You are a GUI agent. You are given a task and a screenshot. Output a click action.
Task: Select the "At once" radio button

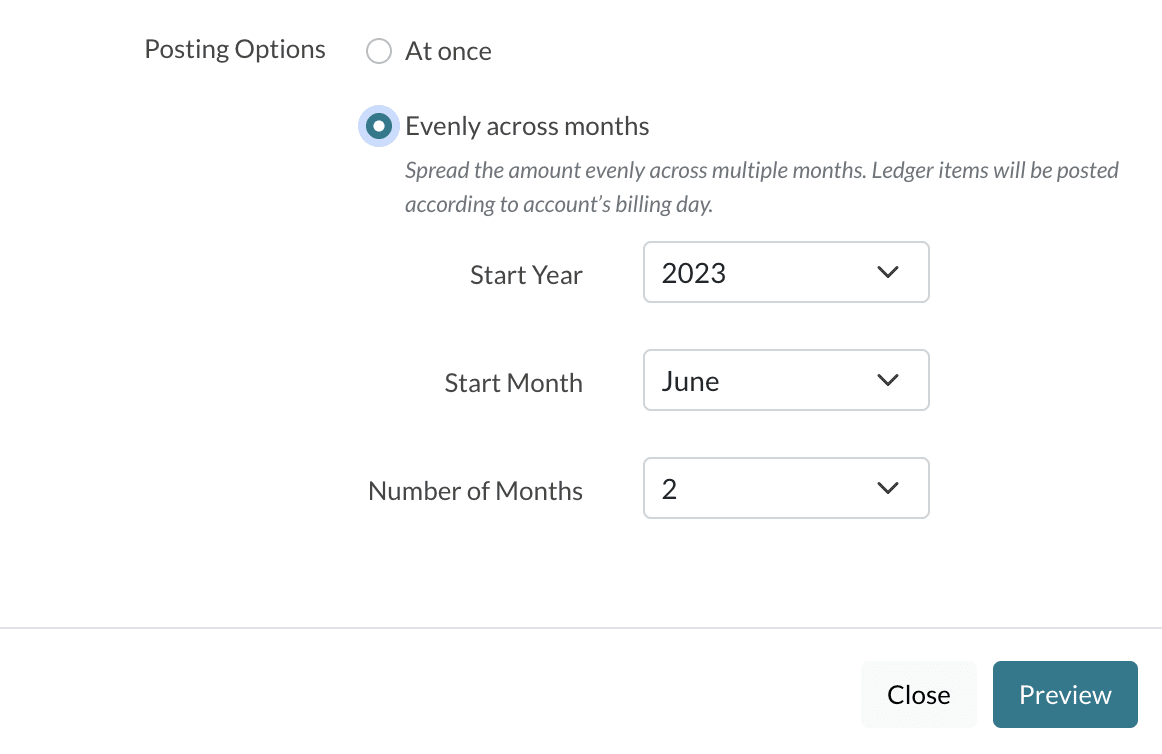(379, 51)
